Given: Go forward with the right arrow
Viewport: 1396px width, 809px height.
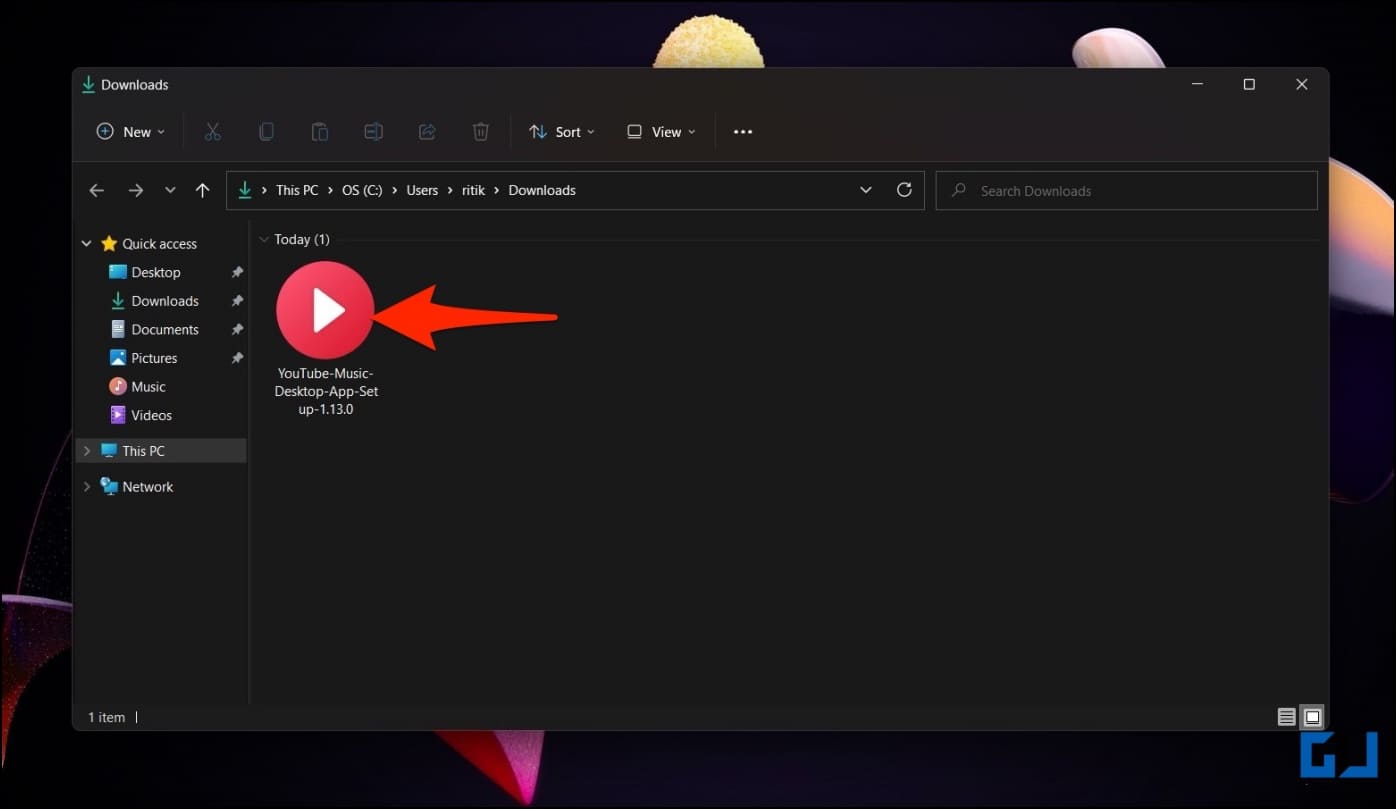Looking at the screenshot, I should click(136, 190).
